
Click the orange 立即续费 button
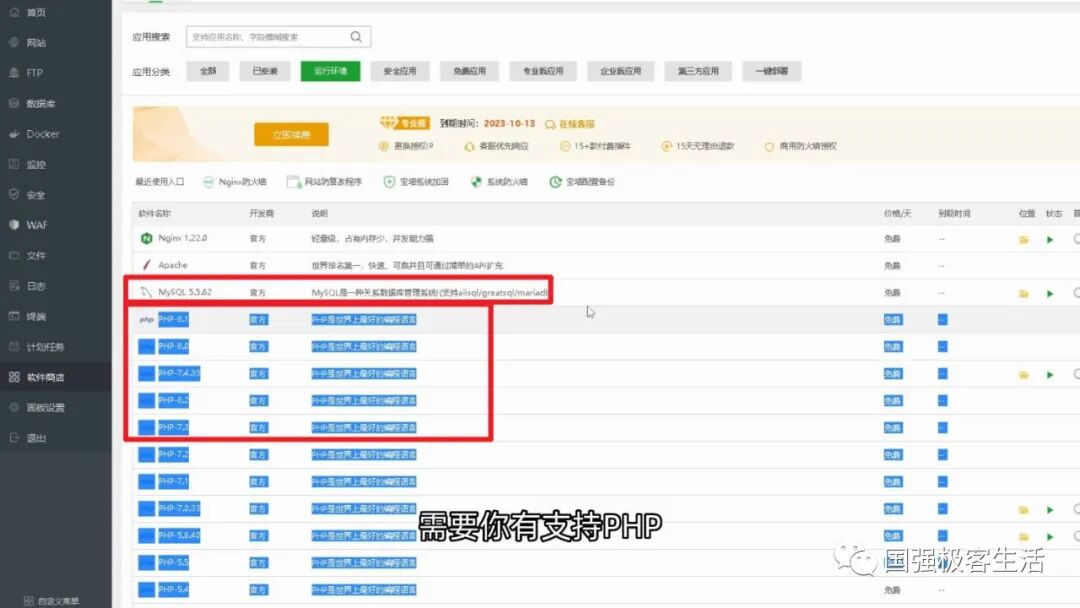click(x=291, y=134)
